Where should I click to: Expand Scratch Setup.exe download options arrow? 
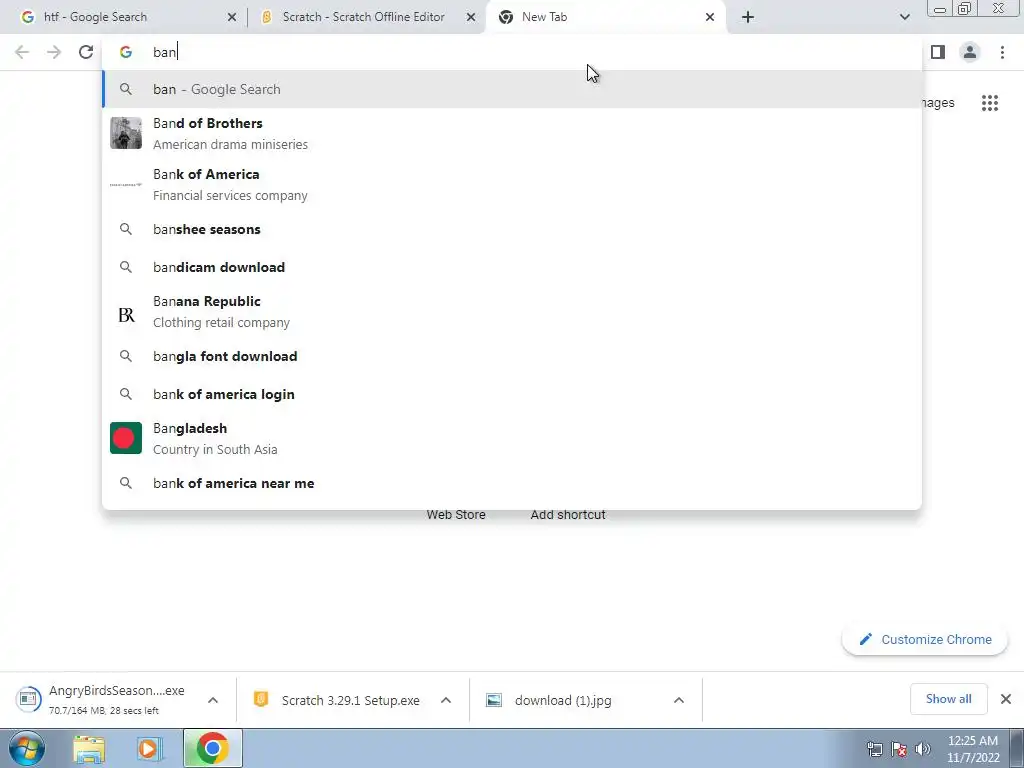446,700
